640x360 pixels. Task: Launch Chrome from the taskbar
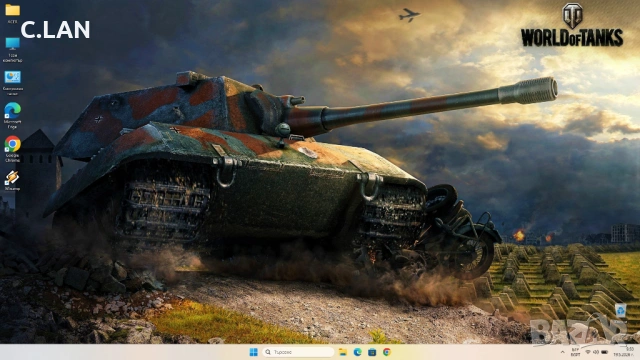click(x=387, y=352)
